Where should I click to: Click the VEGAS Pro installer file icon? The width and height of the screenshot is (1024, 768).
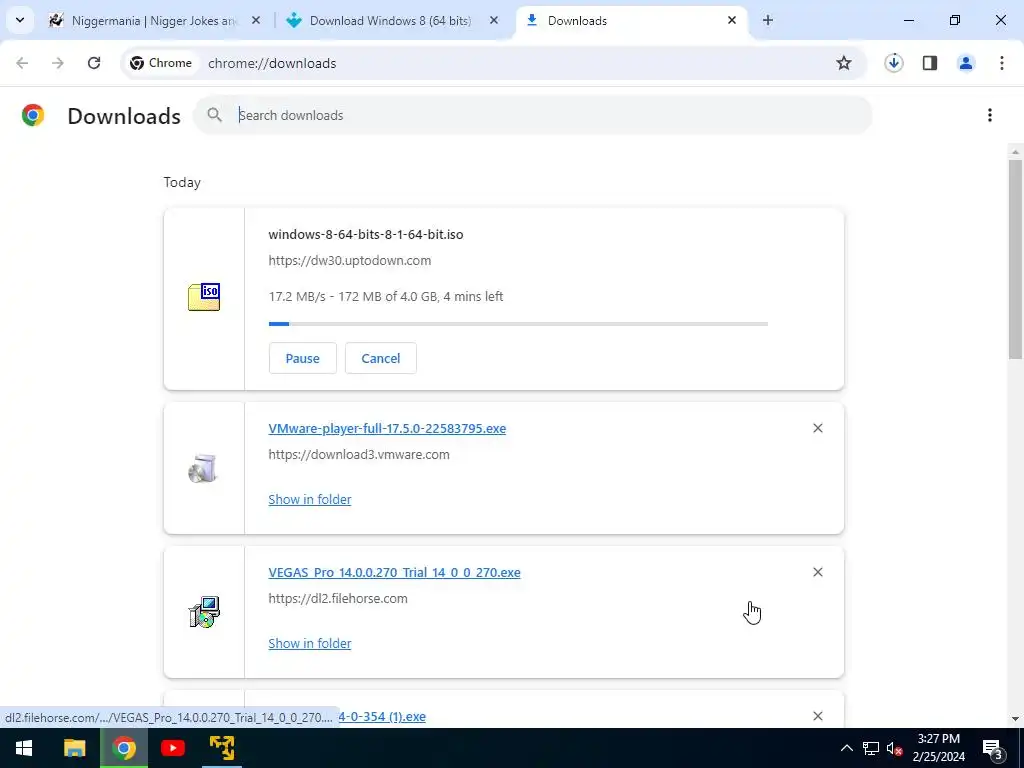click(x=204, y=612)
